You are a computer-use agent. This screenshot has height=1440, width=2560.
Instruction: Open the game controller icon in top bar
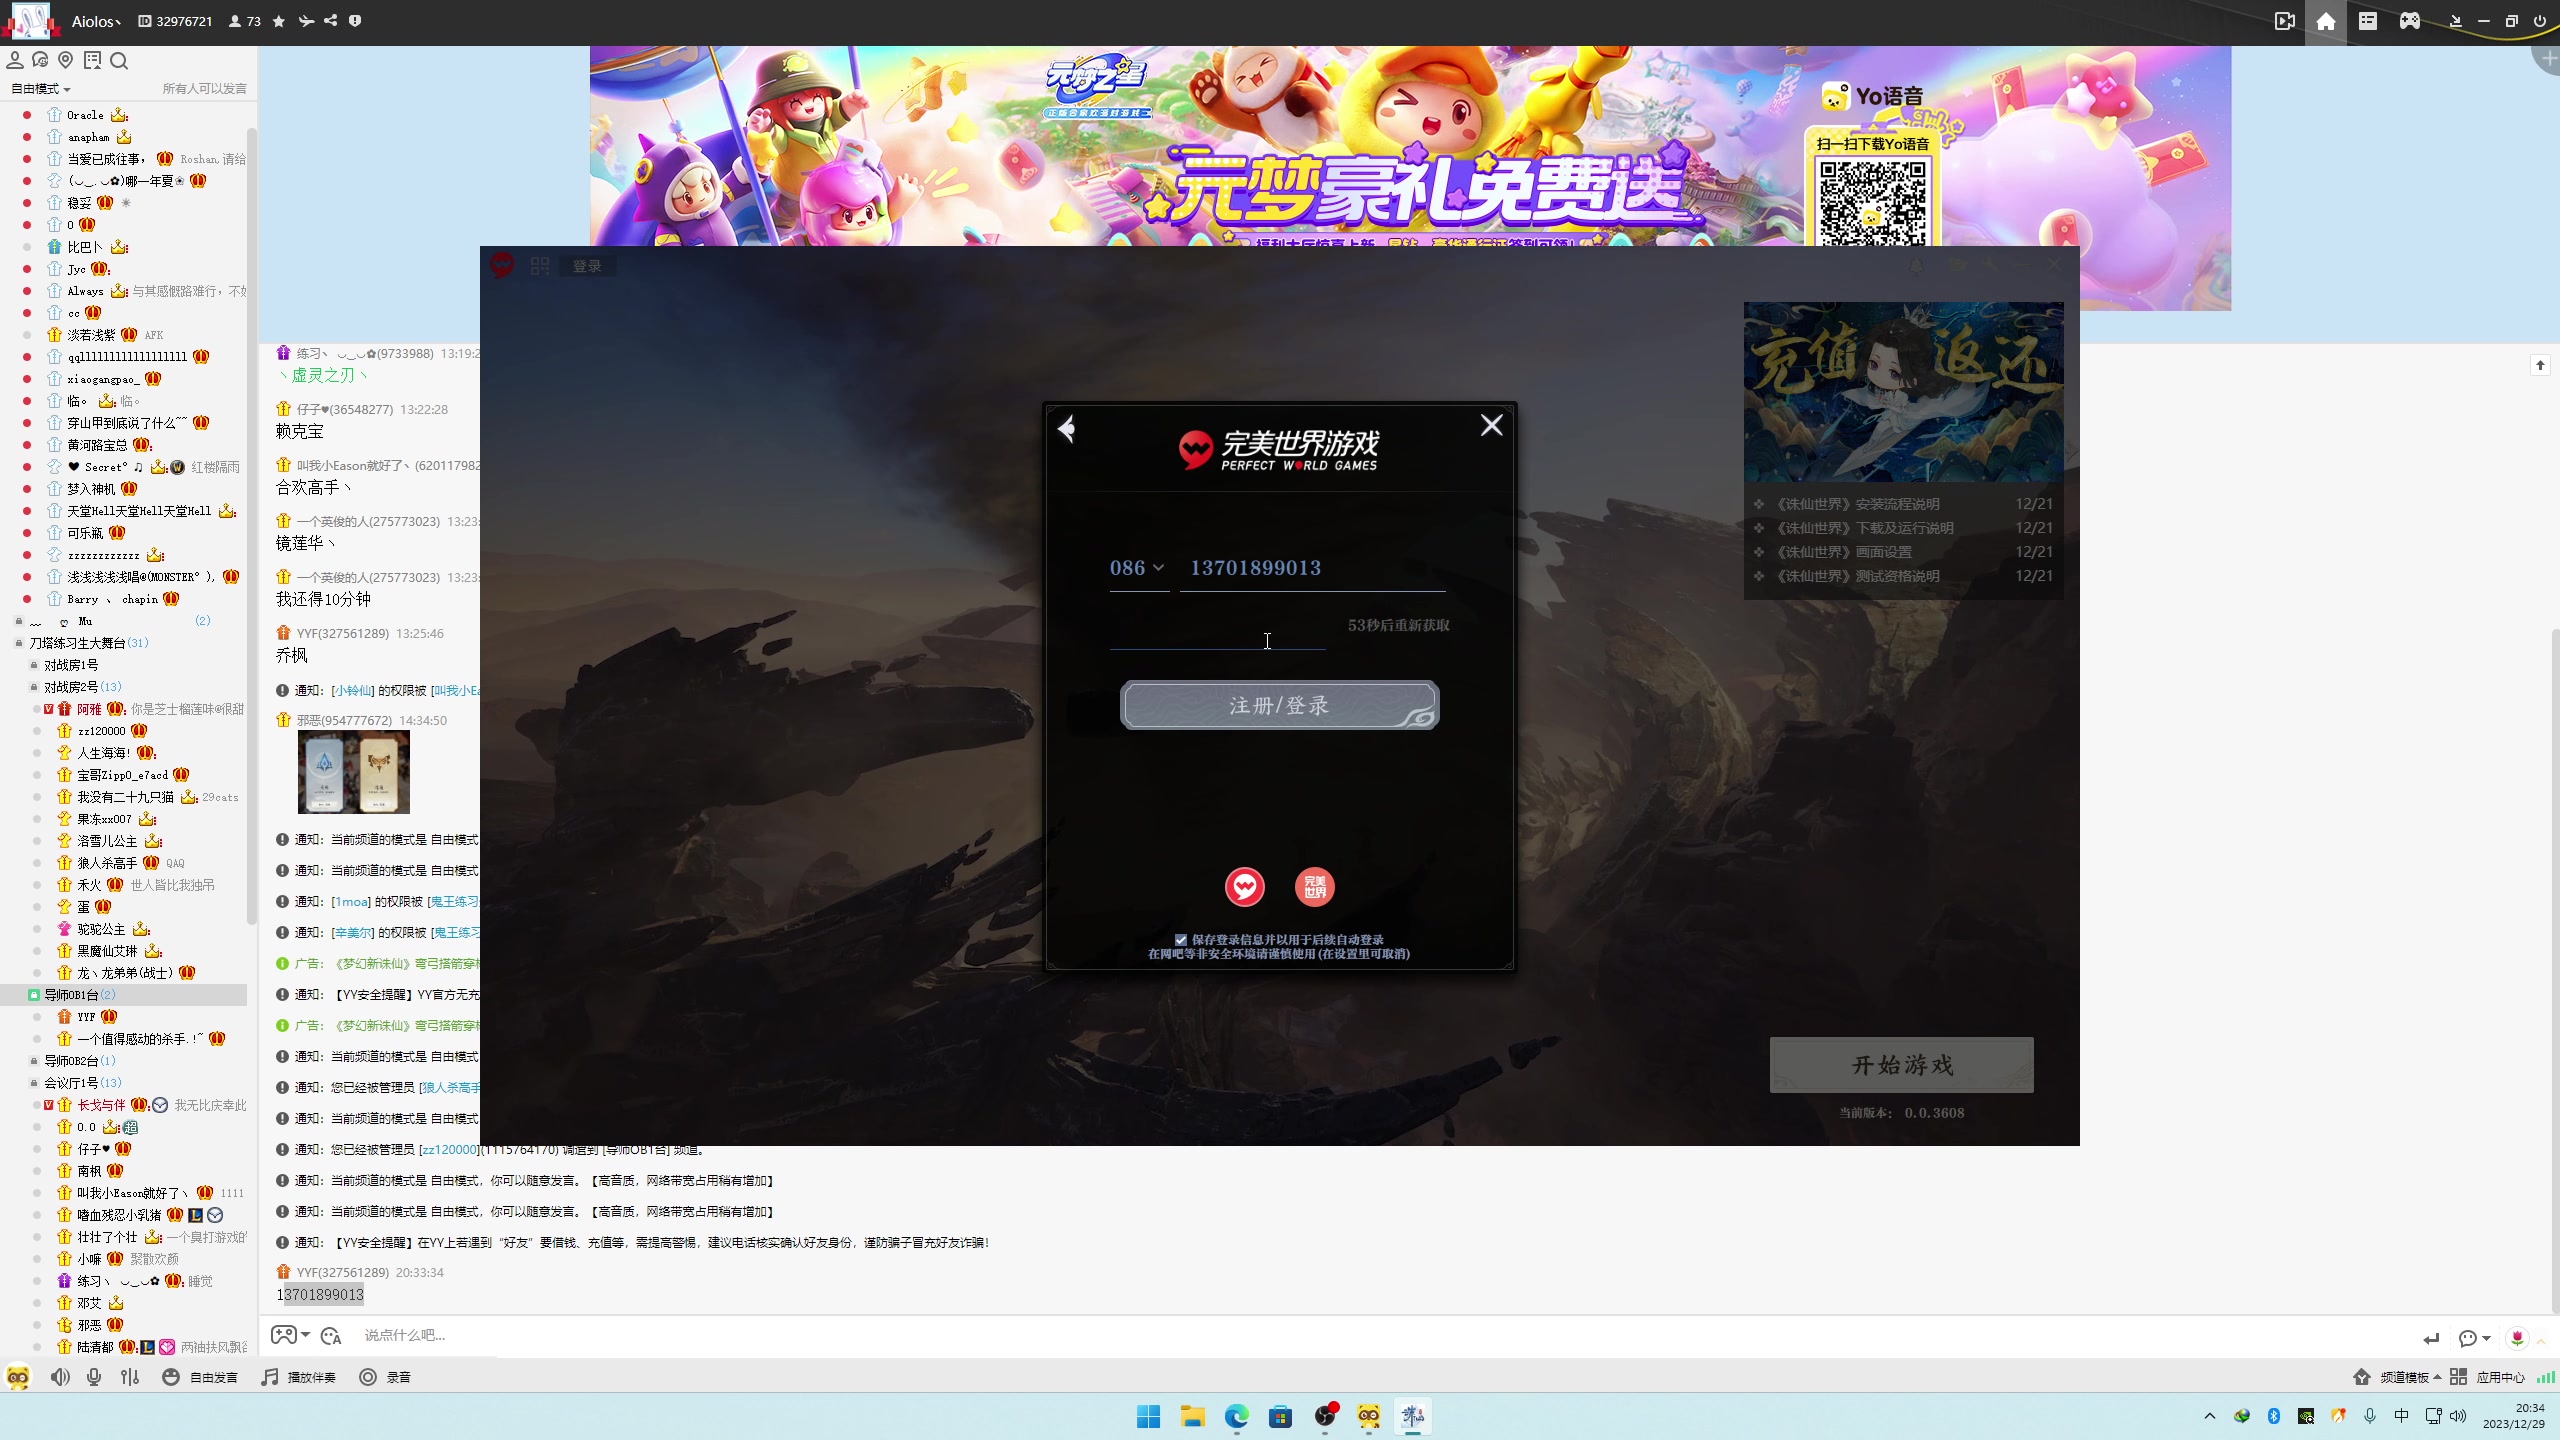point(2410,21)
